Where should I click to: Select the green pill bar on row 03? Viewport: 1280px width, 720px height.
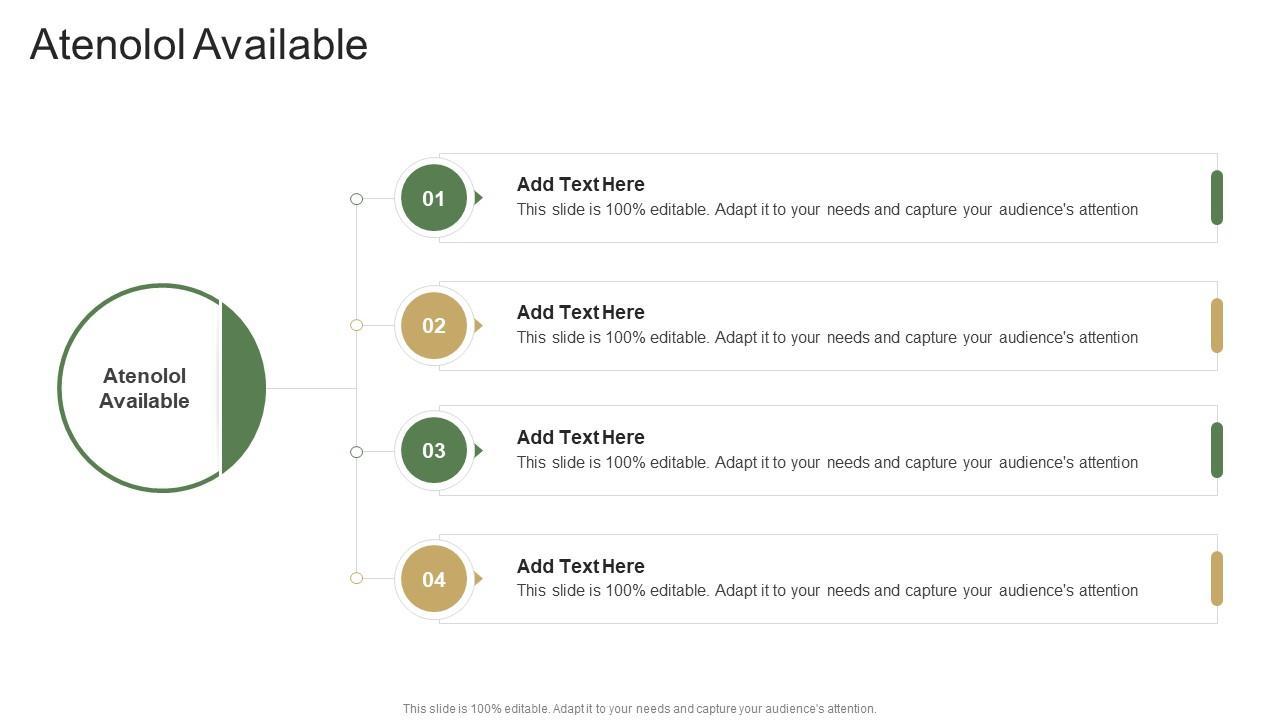pyautogui.click(x=1217, y=450)
